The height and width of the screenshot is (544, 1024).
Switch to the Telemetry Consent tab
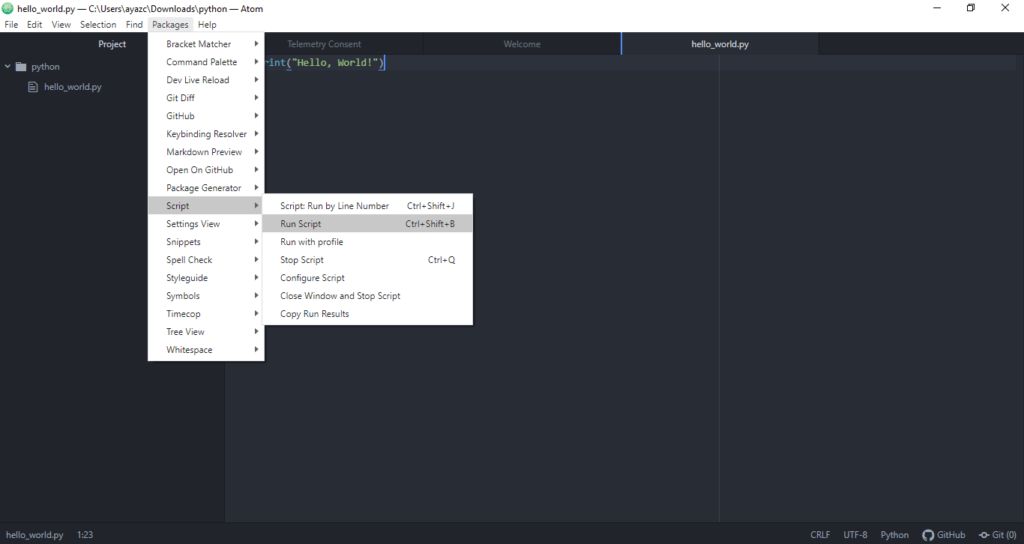point(324,44)
